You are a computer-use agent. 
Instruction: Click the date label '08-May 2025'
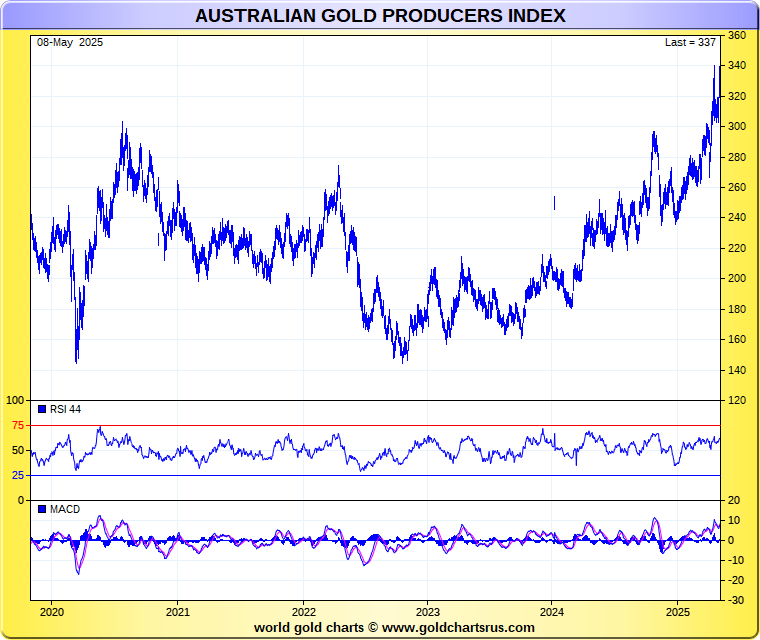coord(70,42)
